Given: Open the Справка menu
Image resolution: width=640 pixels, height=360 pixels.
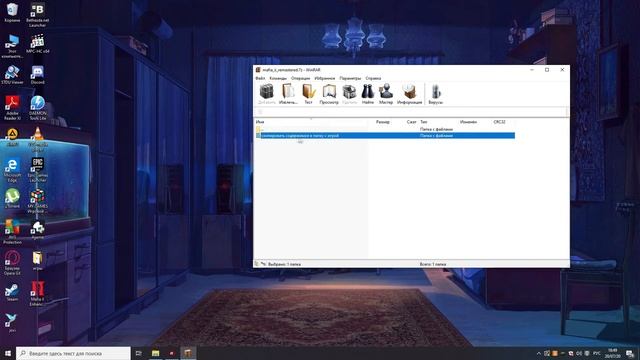Looking at the screenshot, I should [373, 78].
